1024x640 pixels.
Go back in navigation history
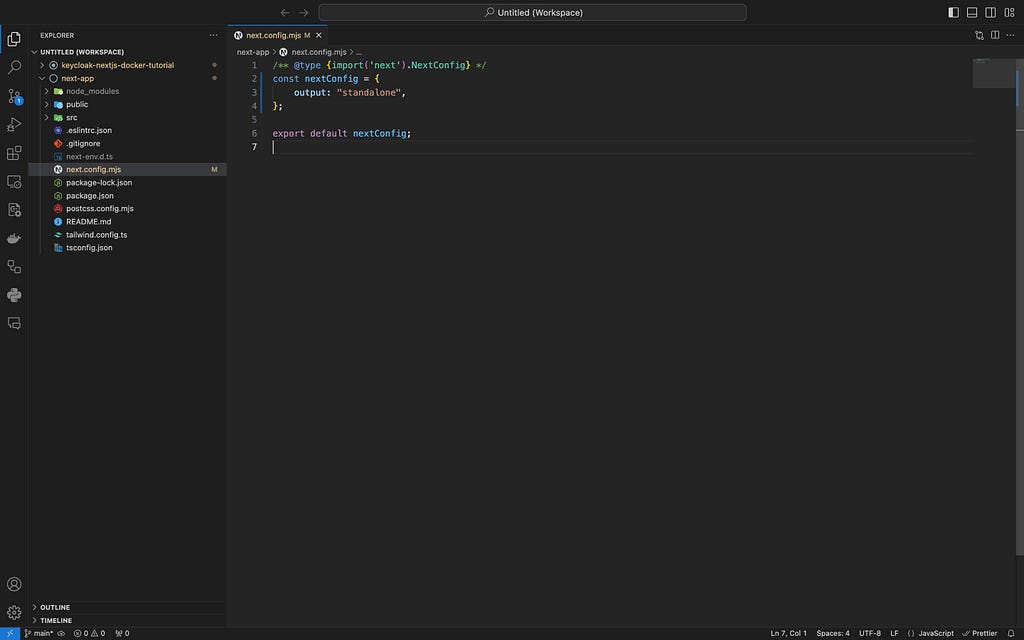tap(285, 12)
